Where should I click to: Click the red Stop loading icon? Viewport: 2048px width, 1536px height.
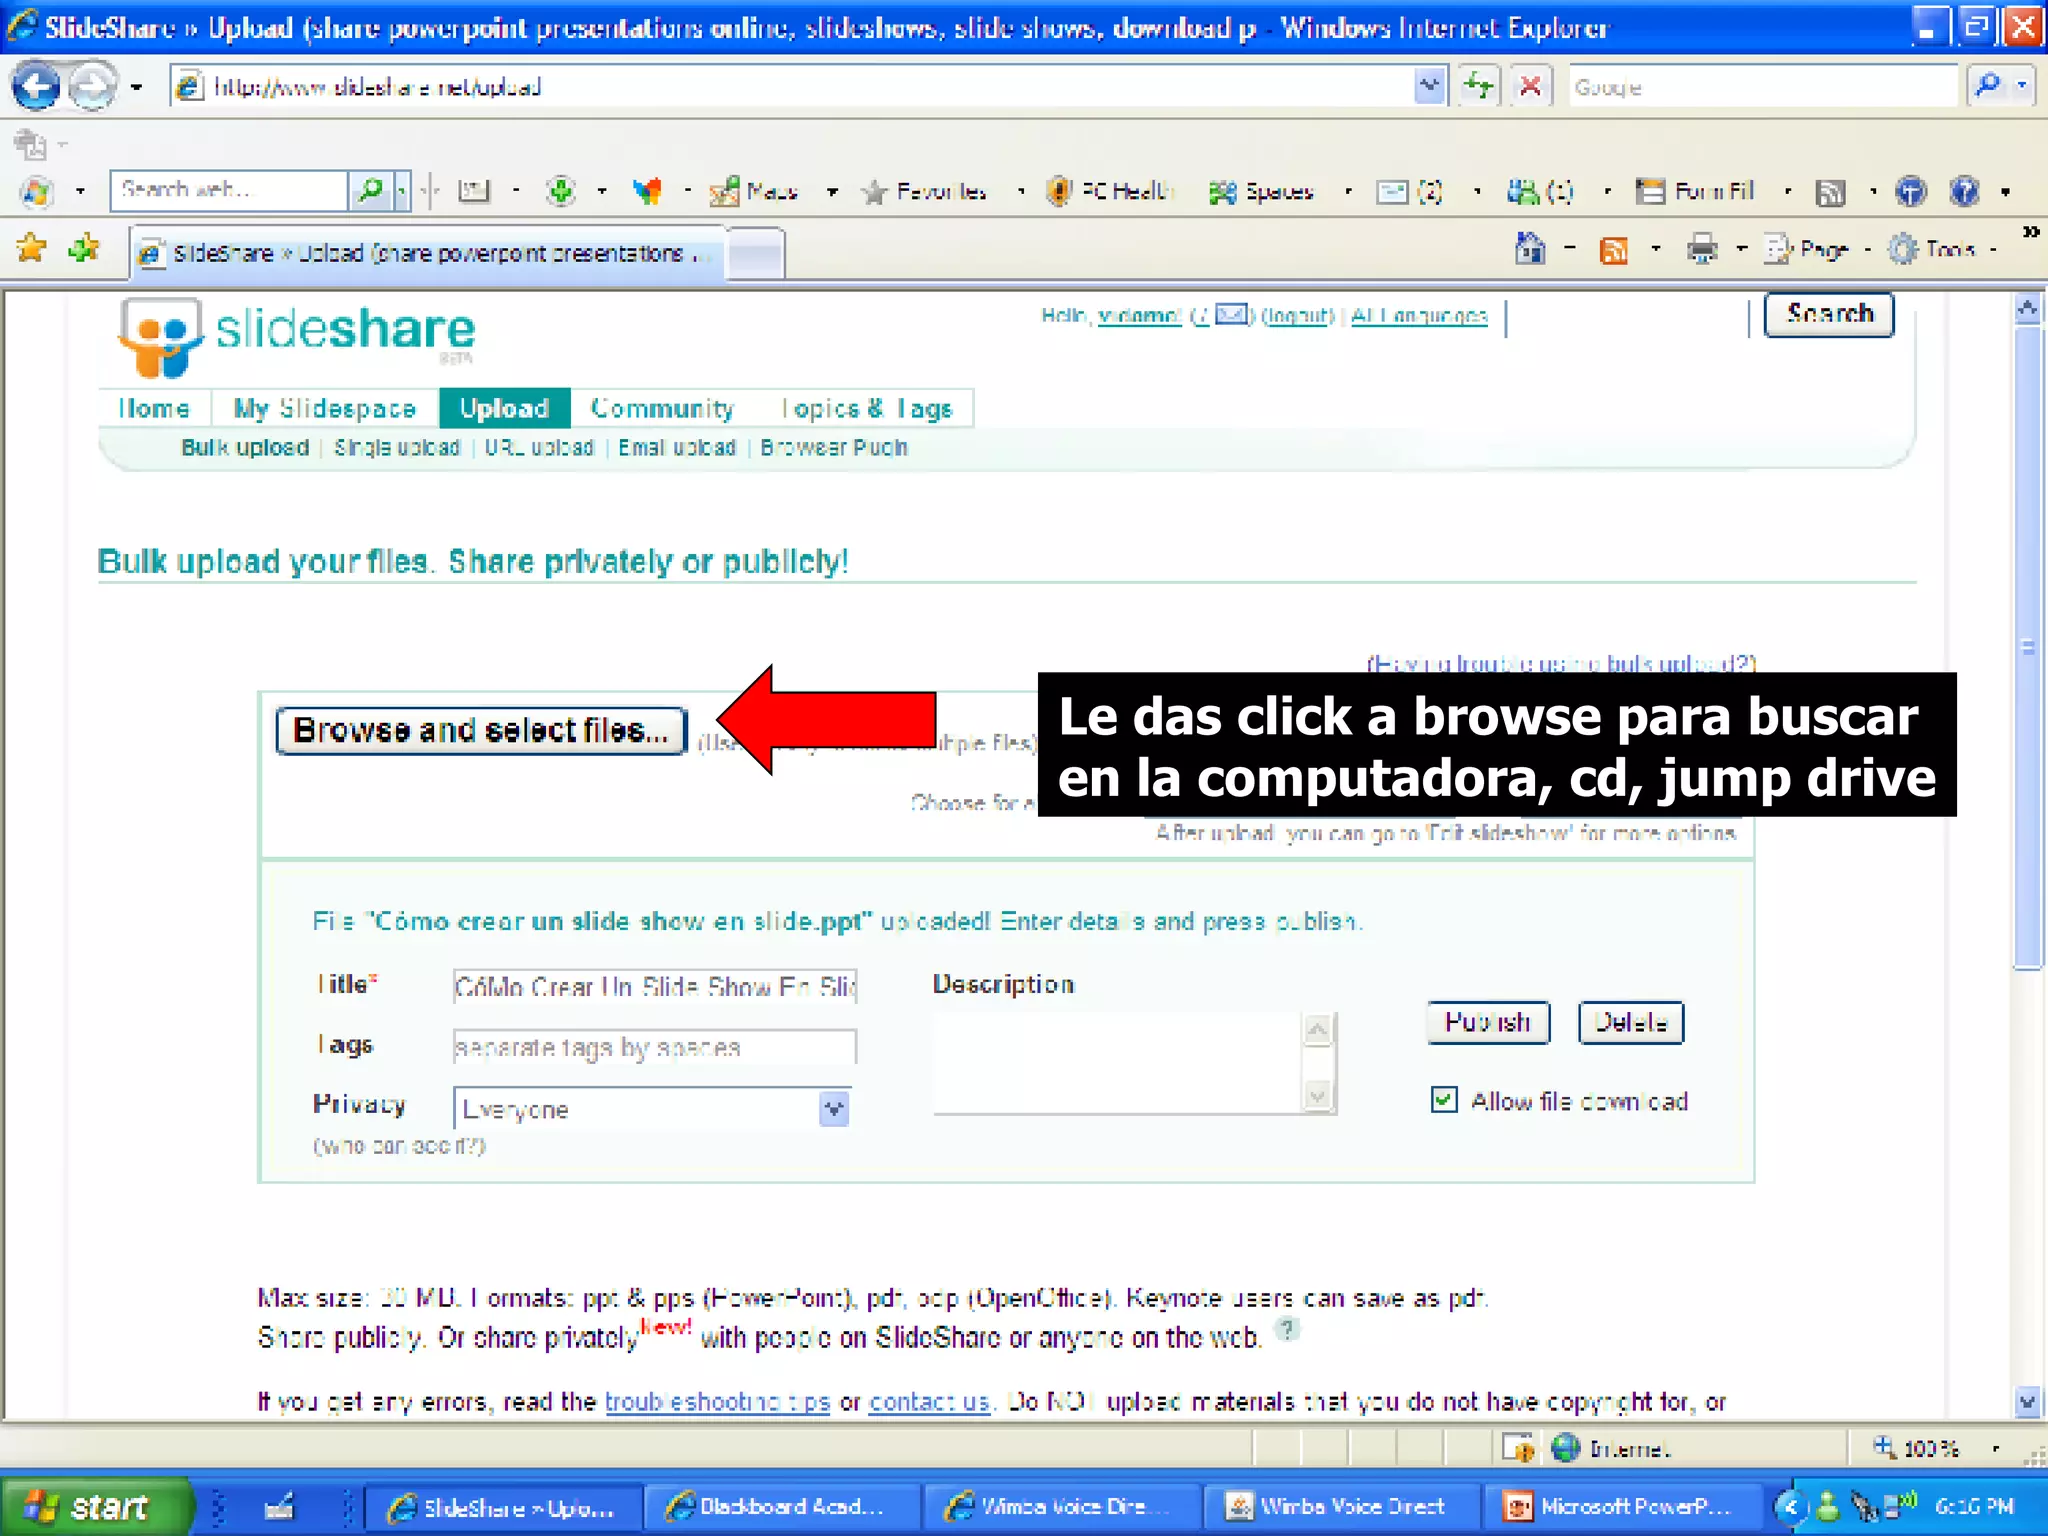point(1530,87)
